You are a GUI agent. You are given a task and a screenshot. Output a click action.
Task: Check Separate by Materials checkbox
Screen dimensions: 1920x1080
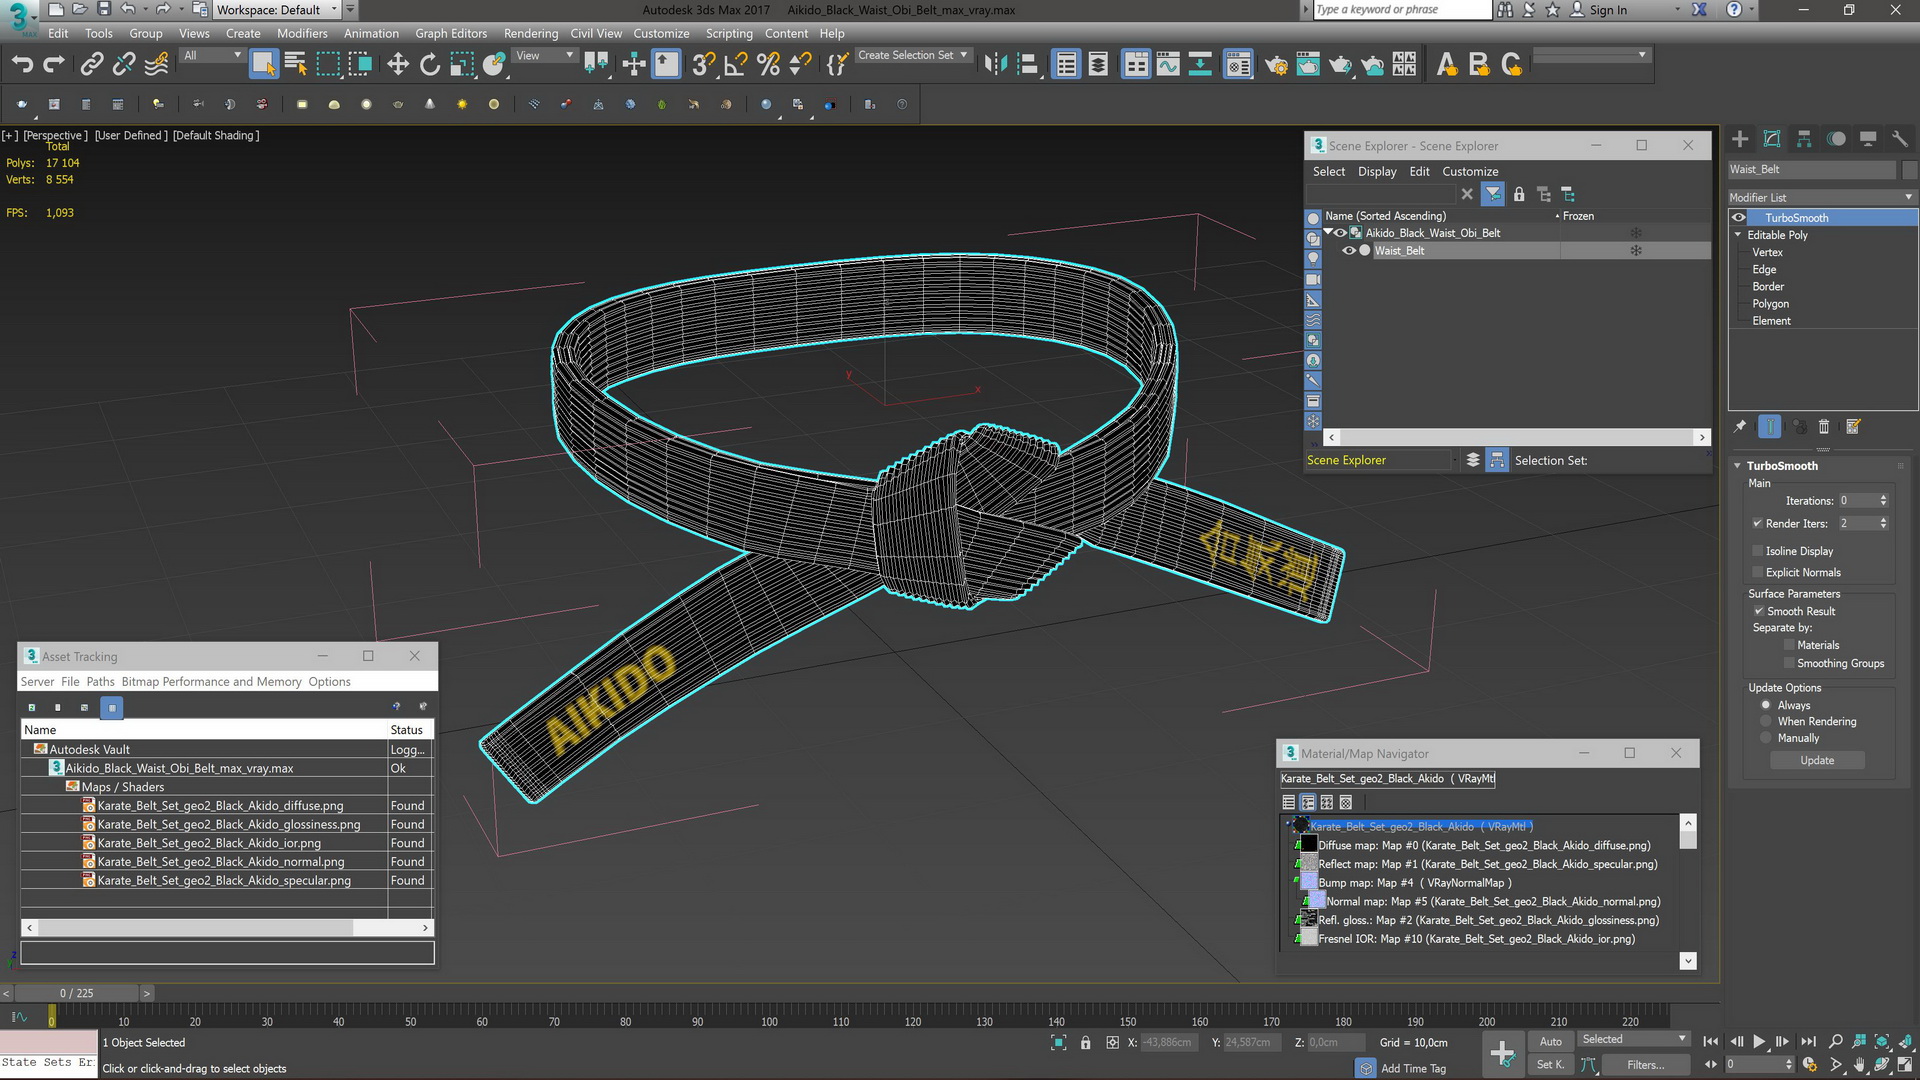1789,645
